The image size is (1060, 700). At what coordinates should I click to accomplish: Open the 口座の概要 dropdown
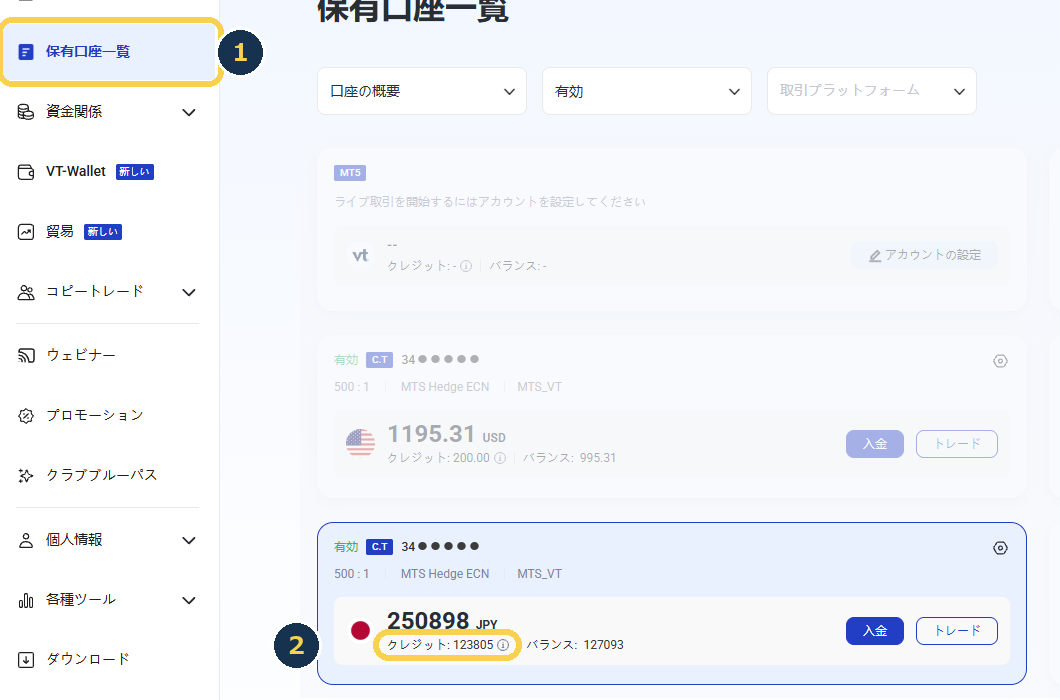point(422,91)
